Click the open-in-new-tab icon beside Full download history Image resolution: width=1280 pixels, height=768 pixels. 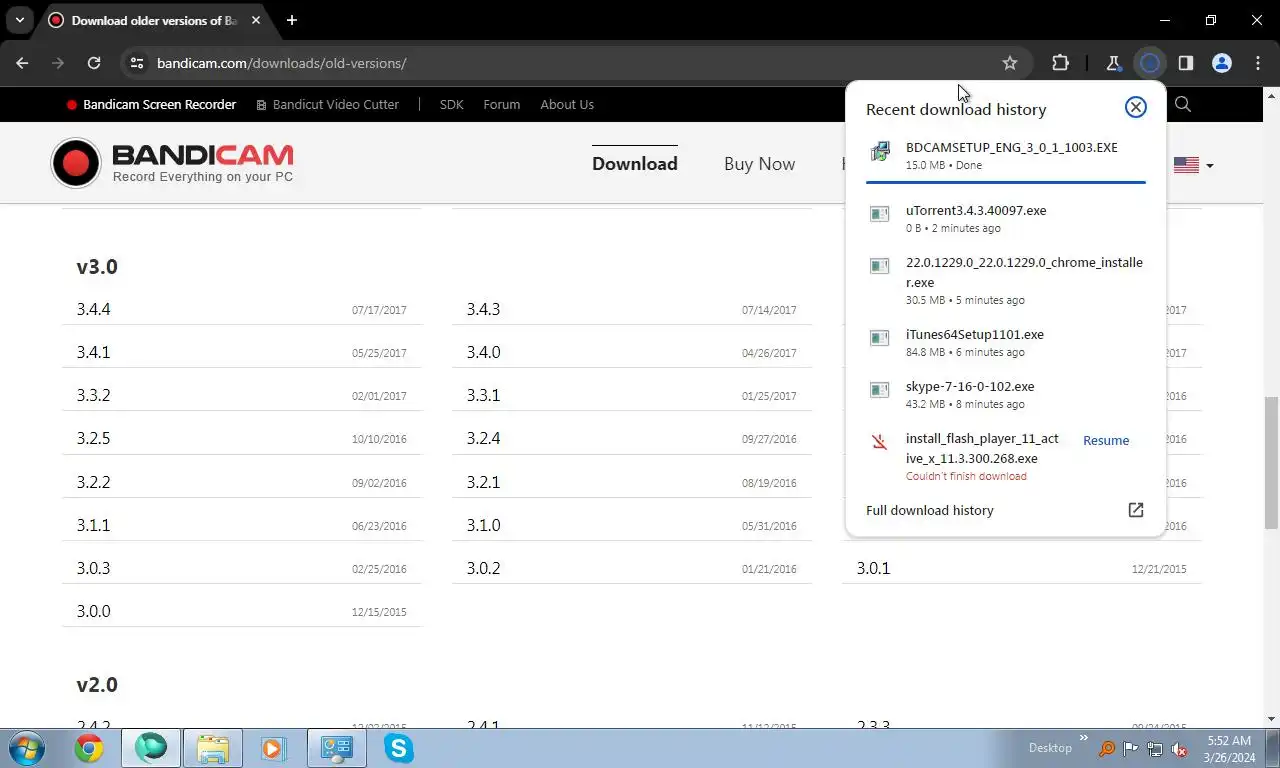coord(1135,510)
